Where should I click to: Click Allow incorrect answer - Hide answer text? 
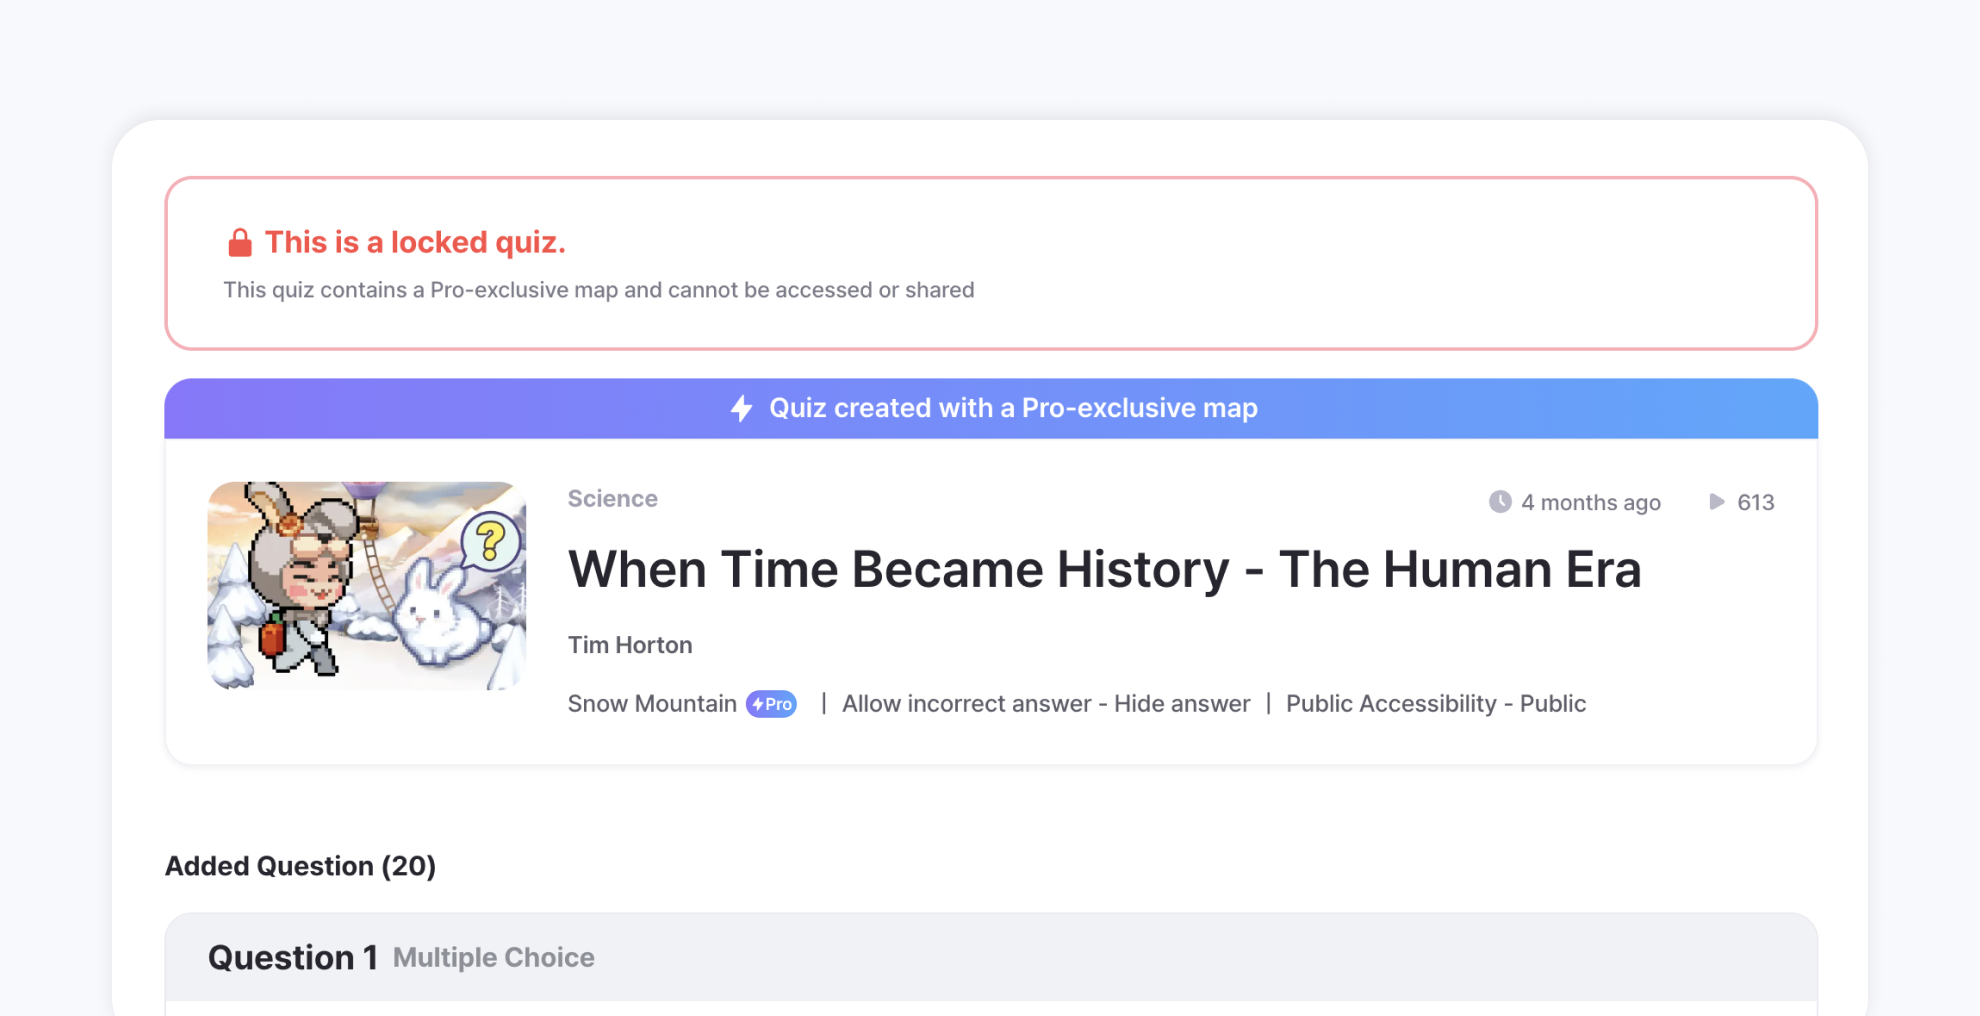coord(1046,704)
